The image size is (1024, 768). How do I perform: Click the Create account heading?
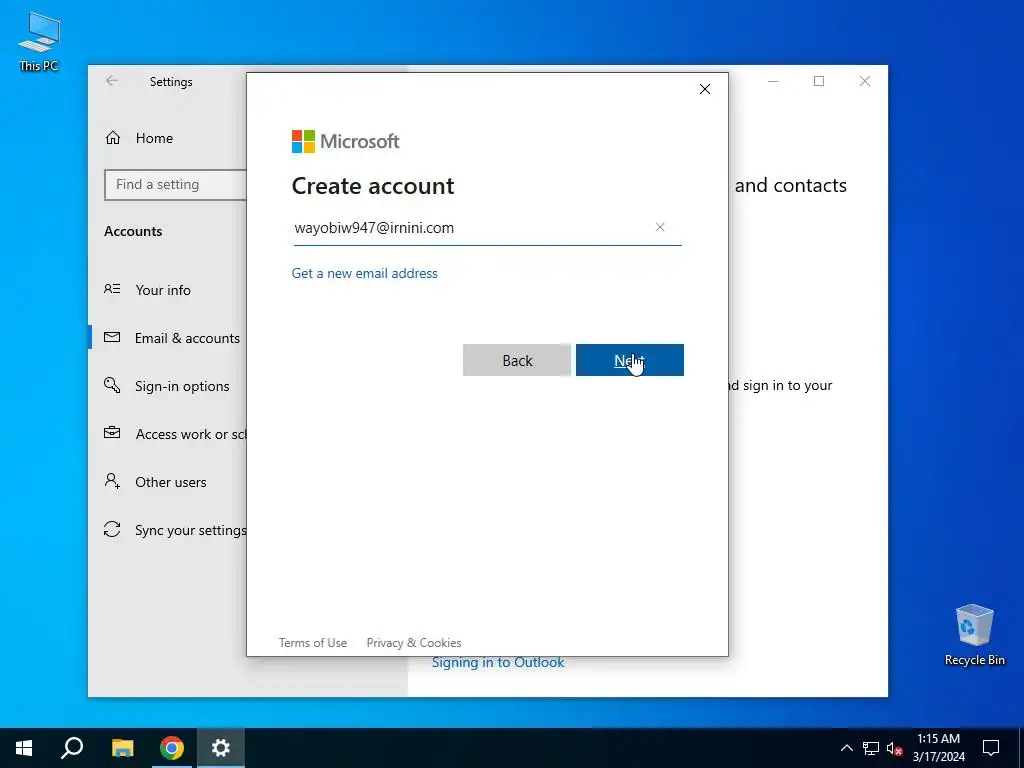[373, 186]
